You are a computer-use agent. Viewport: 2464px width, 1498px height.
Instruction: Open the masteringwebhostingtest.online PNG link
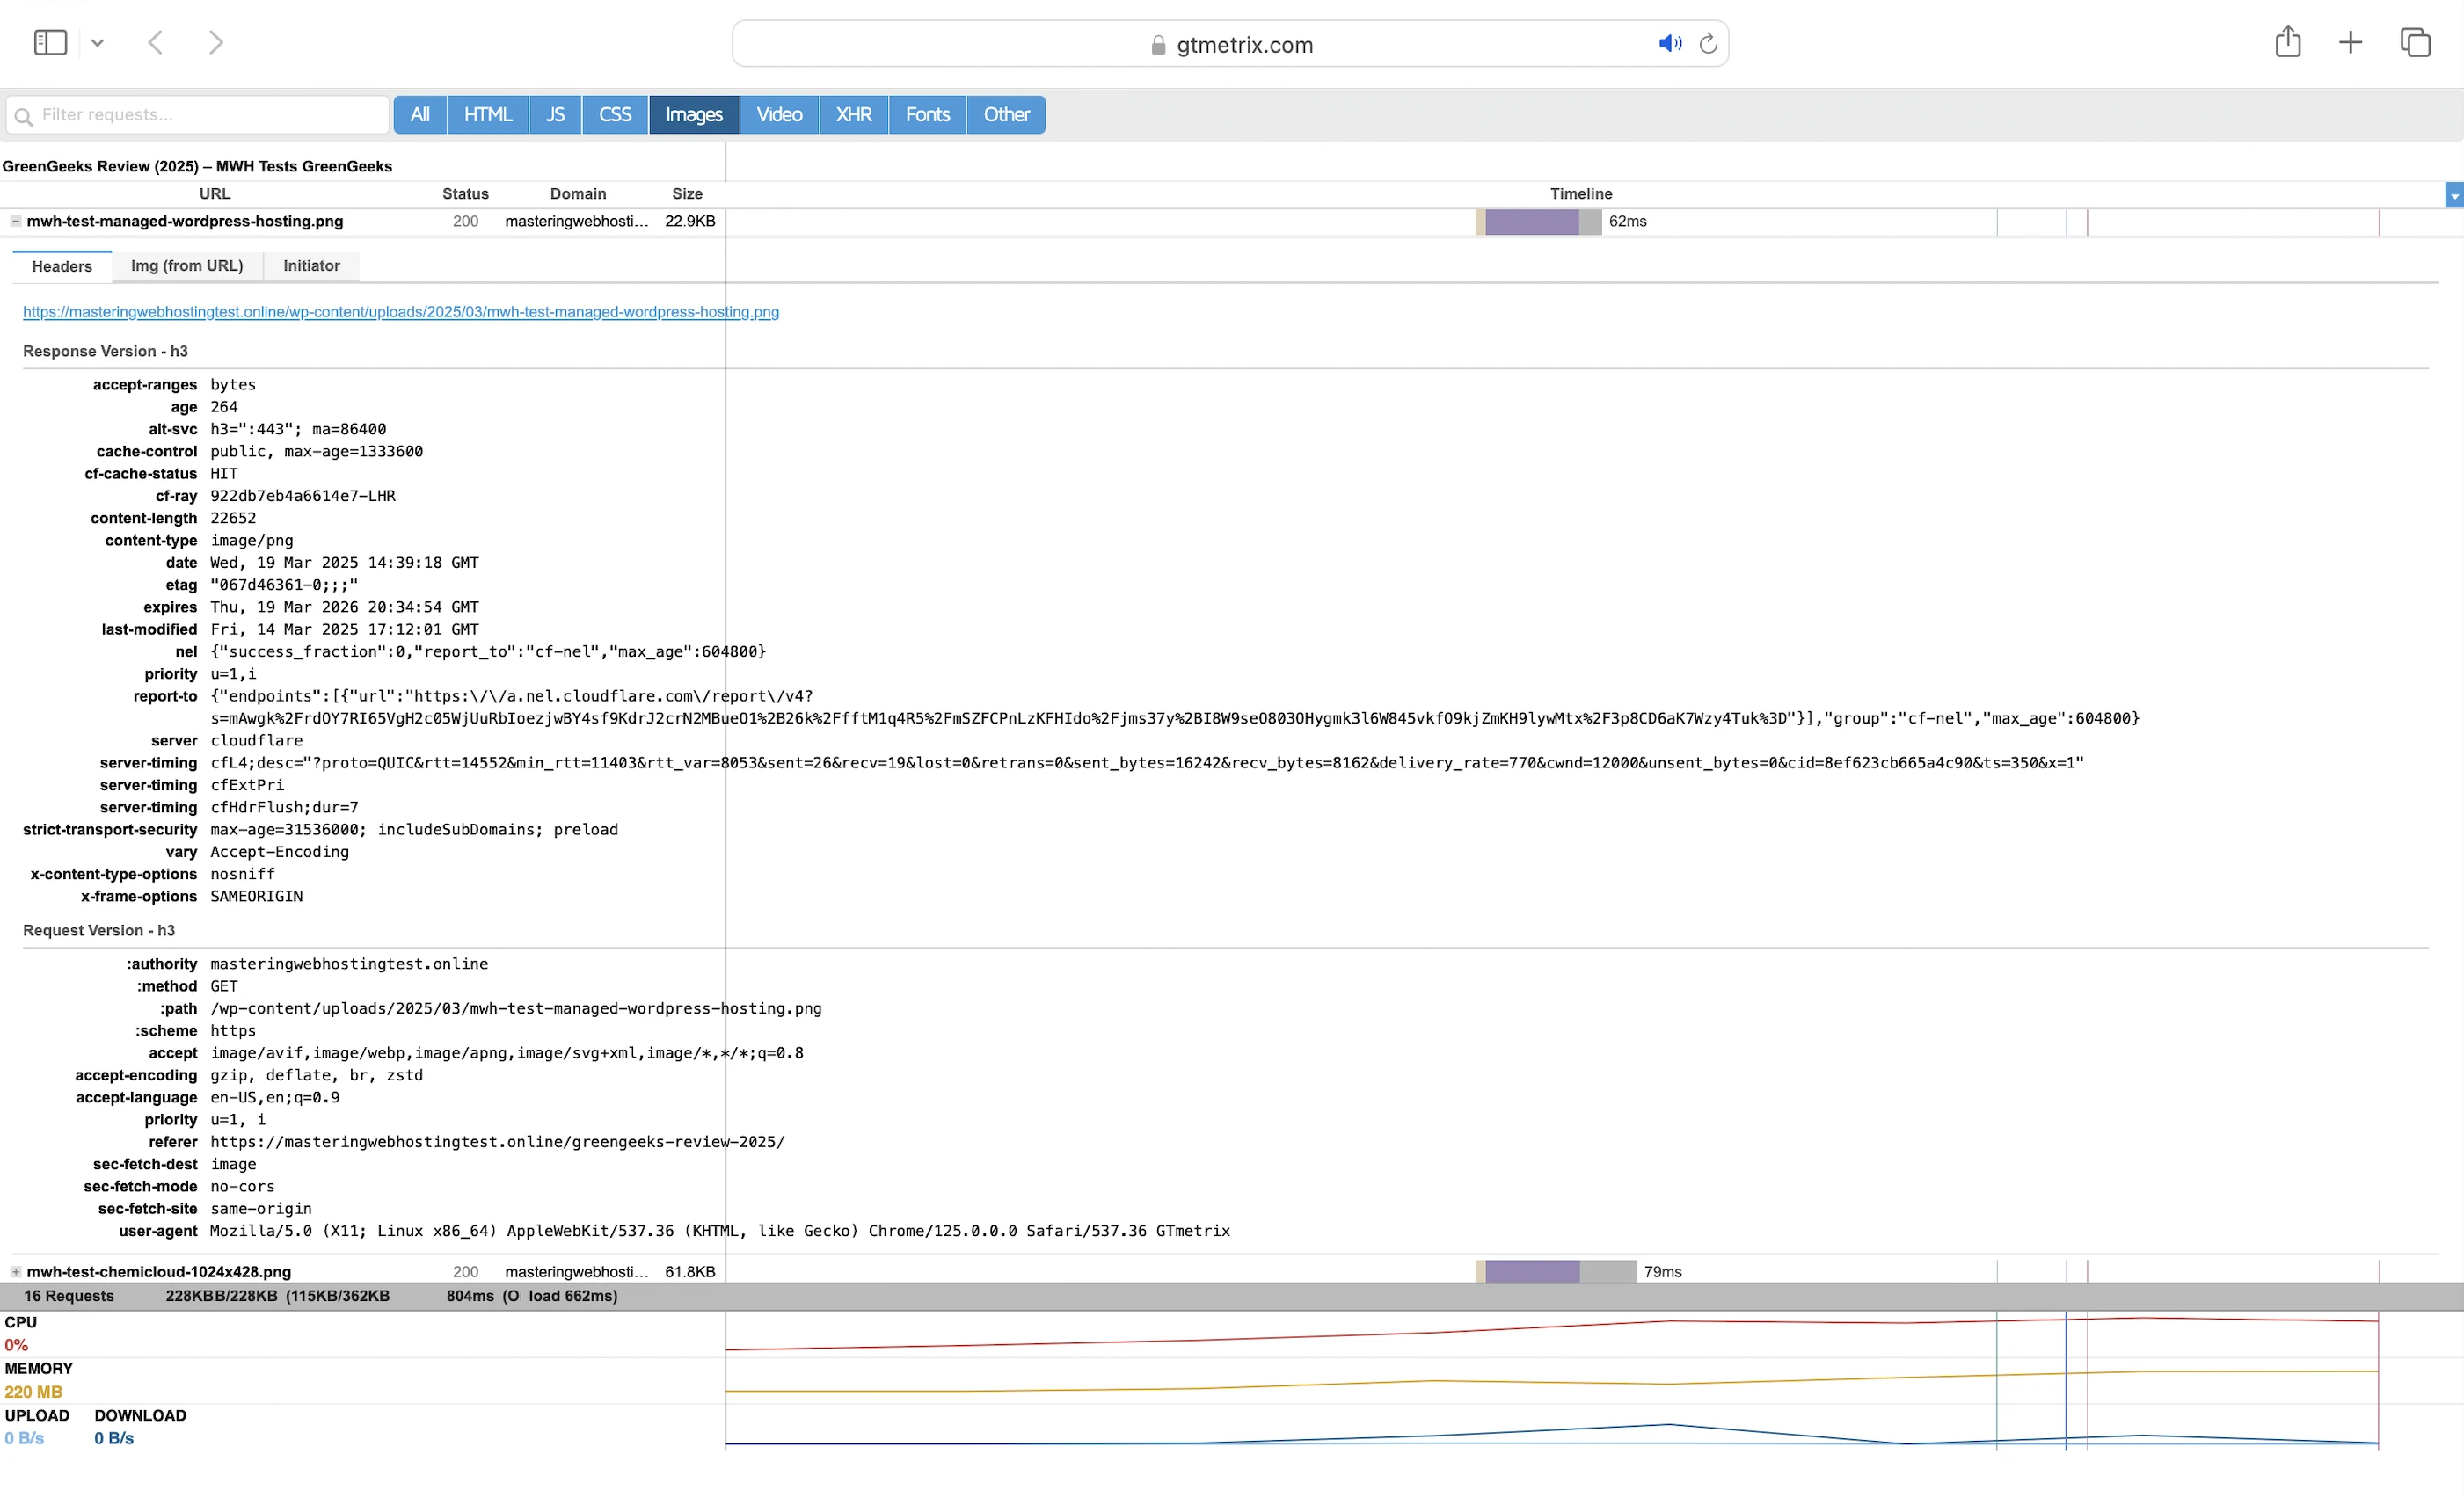(x=400, y=312)
